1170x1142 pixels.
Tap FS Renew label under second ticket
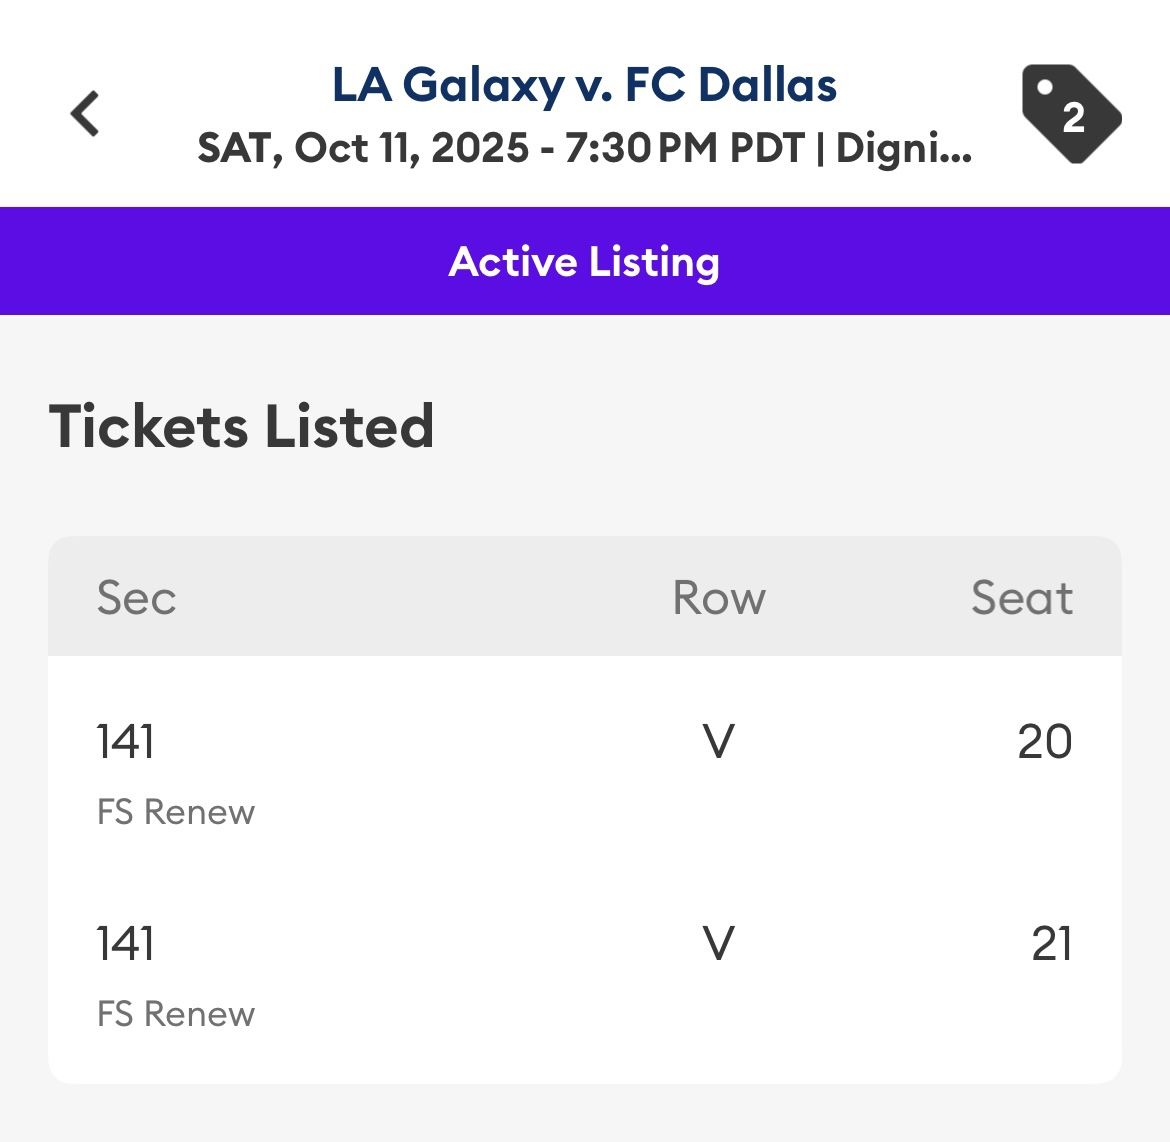click(x=176, y=1014)
